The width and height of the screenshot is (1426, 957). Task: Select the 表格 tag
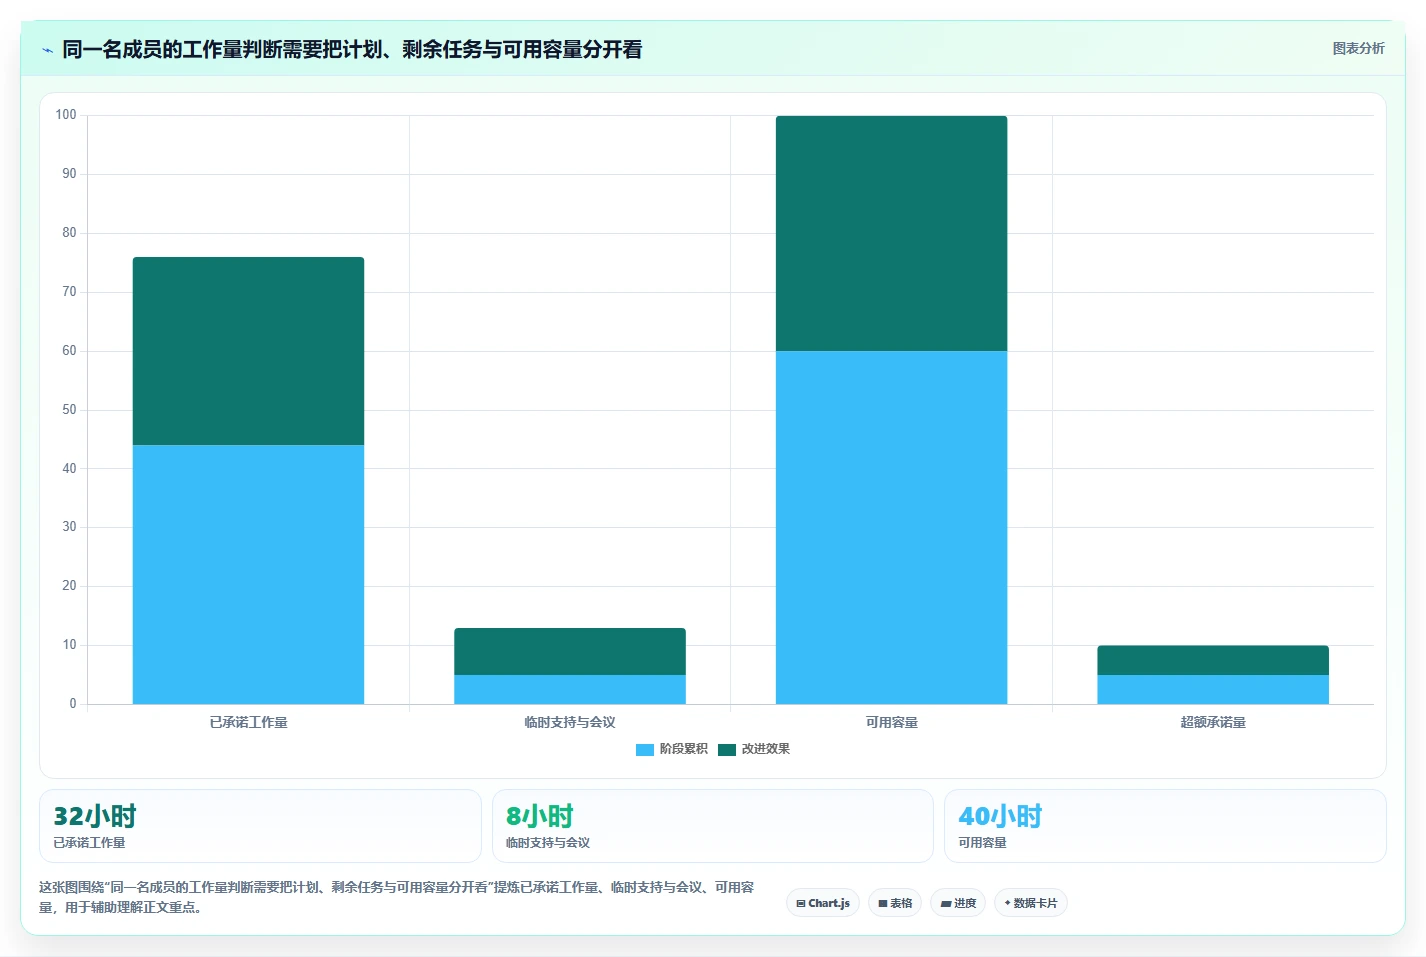[895, 903]
